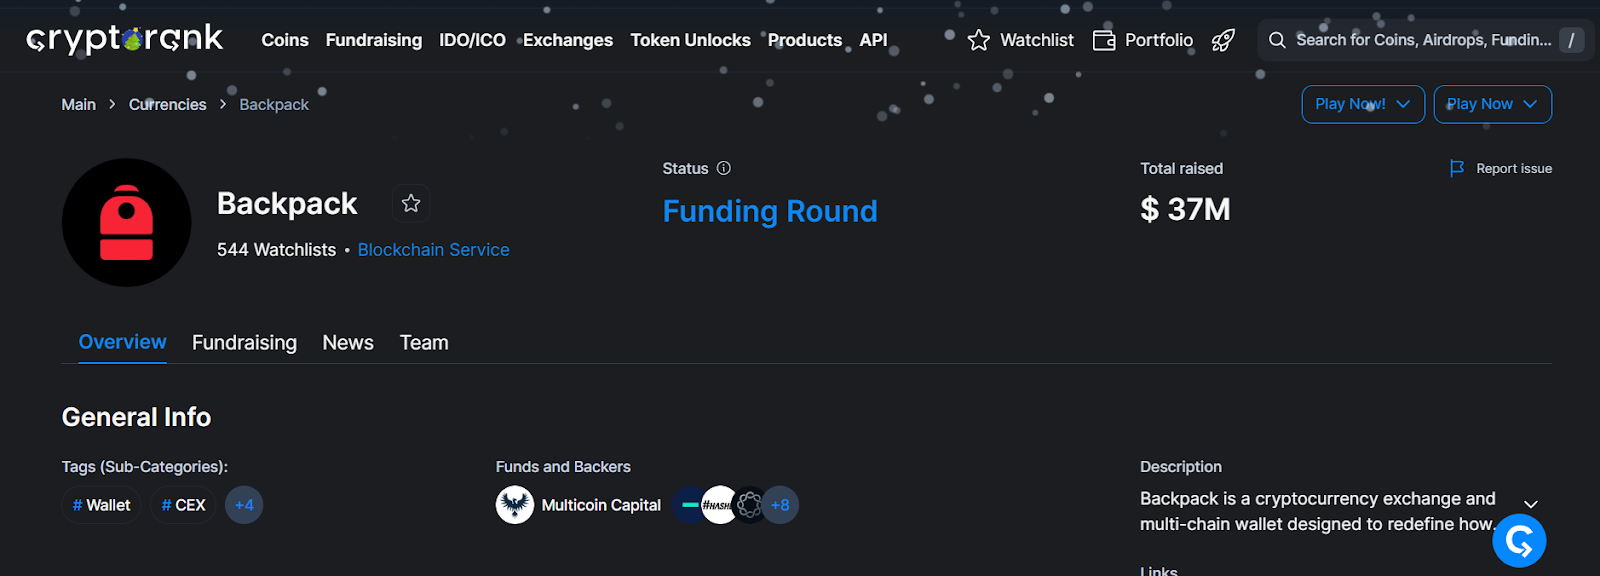Click the CryptoRank logo
This screenshot has height=576, width=1600.
click(x=124, y=39)
